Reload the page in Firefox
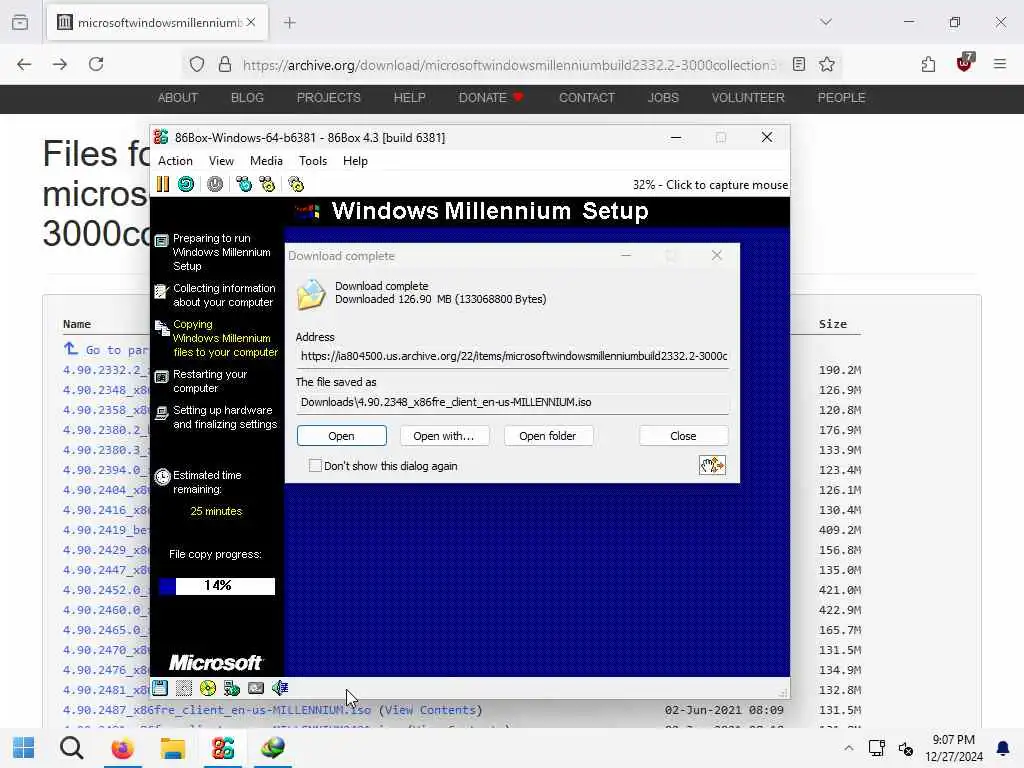Image resolution: width=1024 pixels, height=768 pixels. (x=96, y=64)
